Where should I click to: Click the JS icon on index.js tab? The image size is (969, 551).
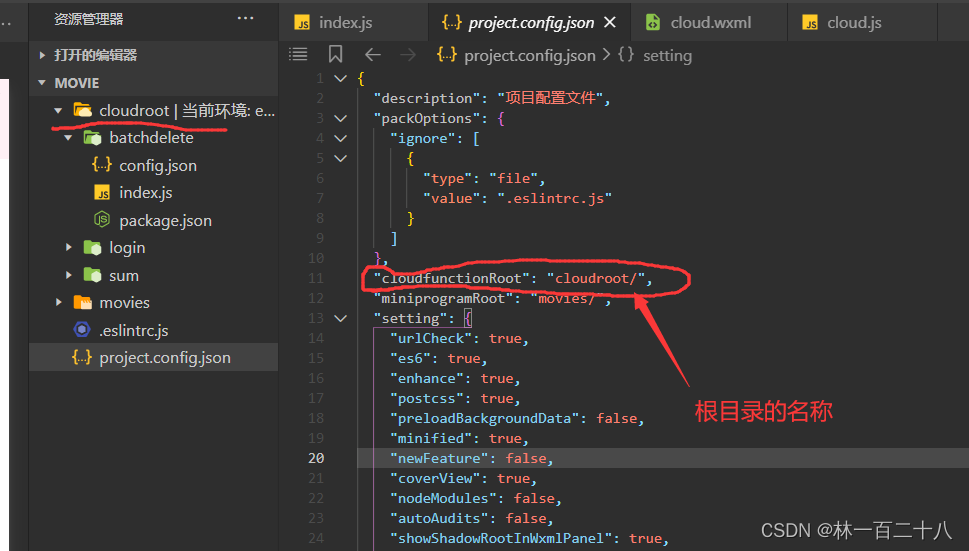[x=302, y=22]
